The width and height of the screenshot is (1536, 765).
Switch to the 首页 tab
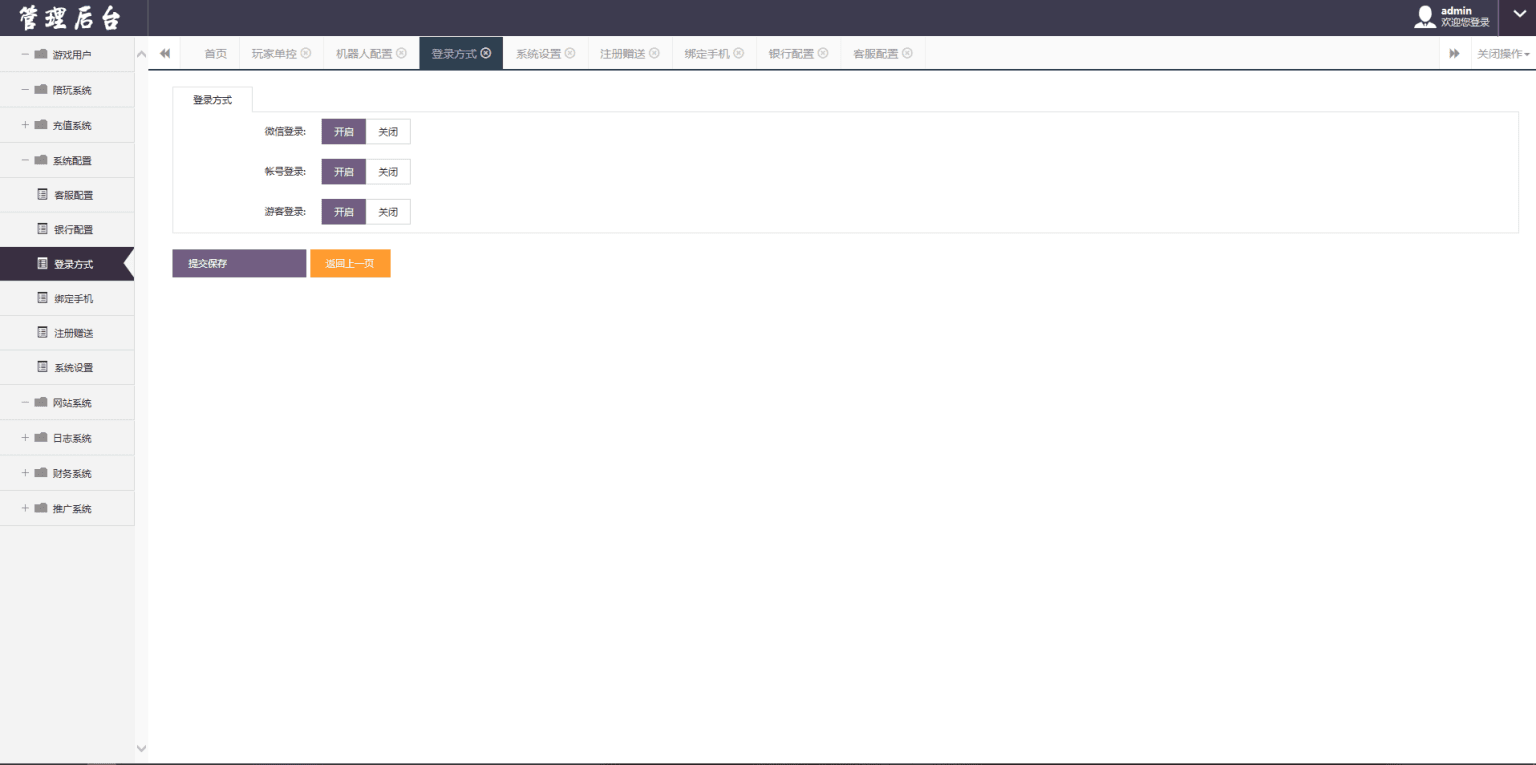coord(215,53)
